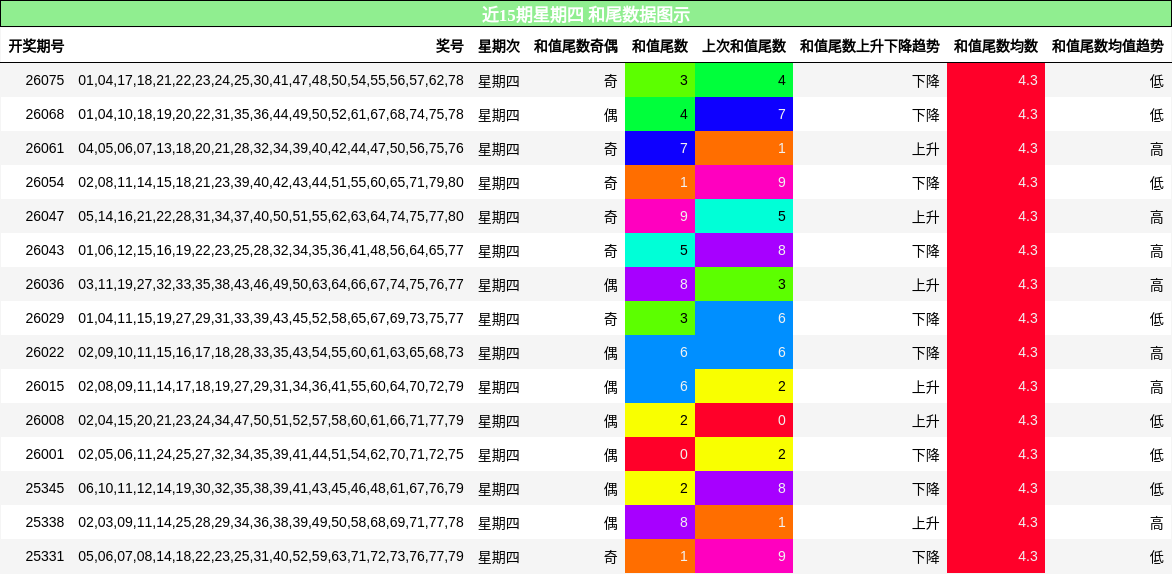Viewport: 1172px width, 574px height.
Task: Select draw number 26047
Action: tap(45, 216)
